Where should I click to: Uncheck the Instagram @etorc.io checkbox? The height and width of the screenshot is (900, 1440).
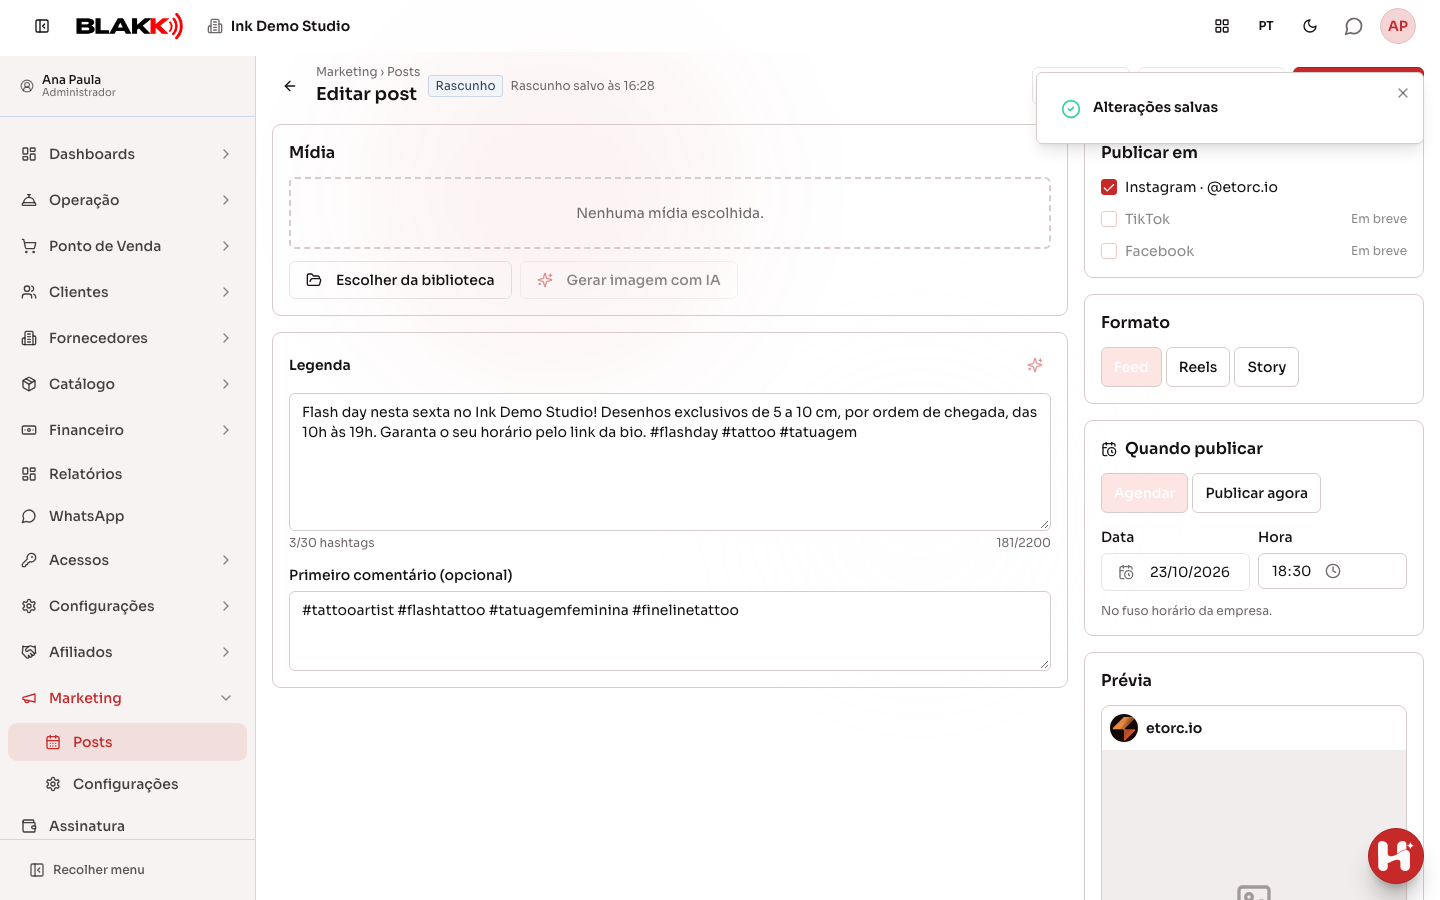click(x=1109, y=187)
